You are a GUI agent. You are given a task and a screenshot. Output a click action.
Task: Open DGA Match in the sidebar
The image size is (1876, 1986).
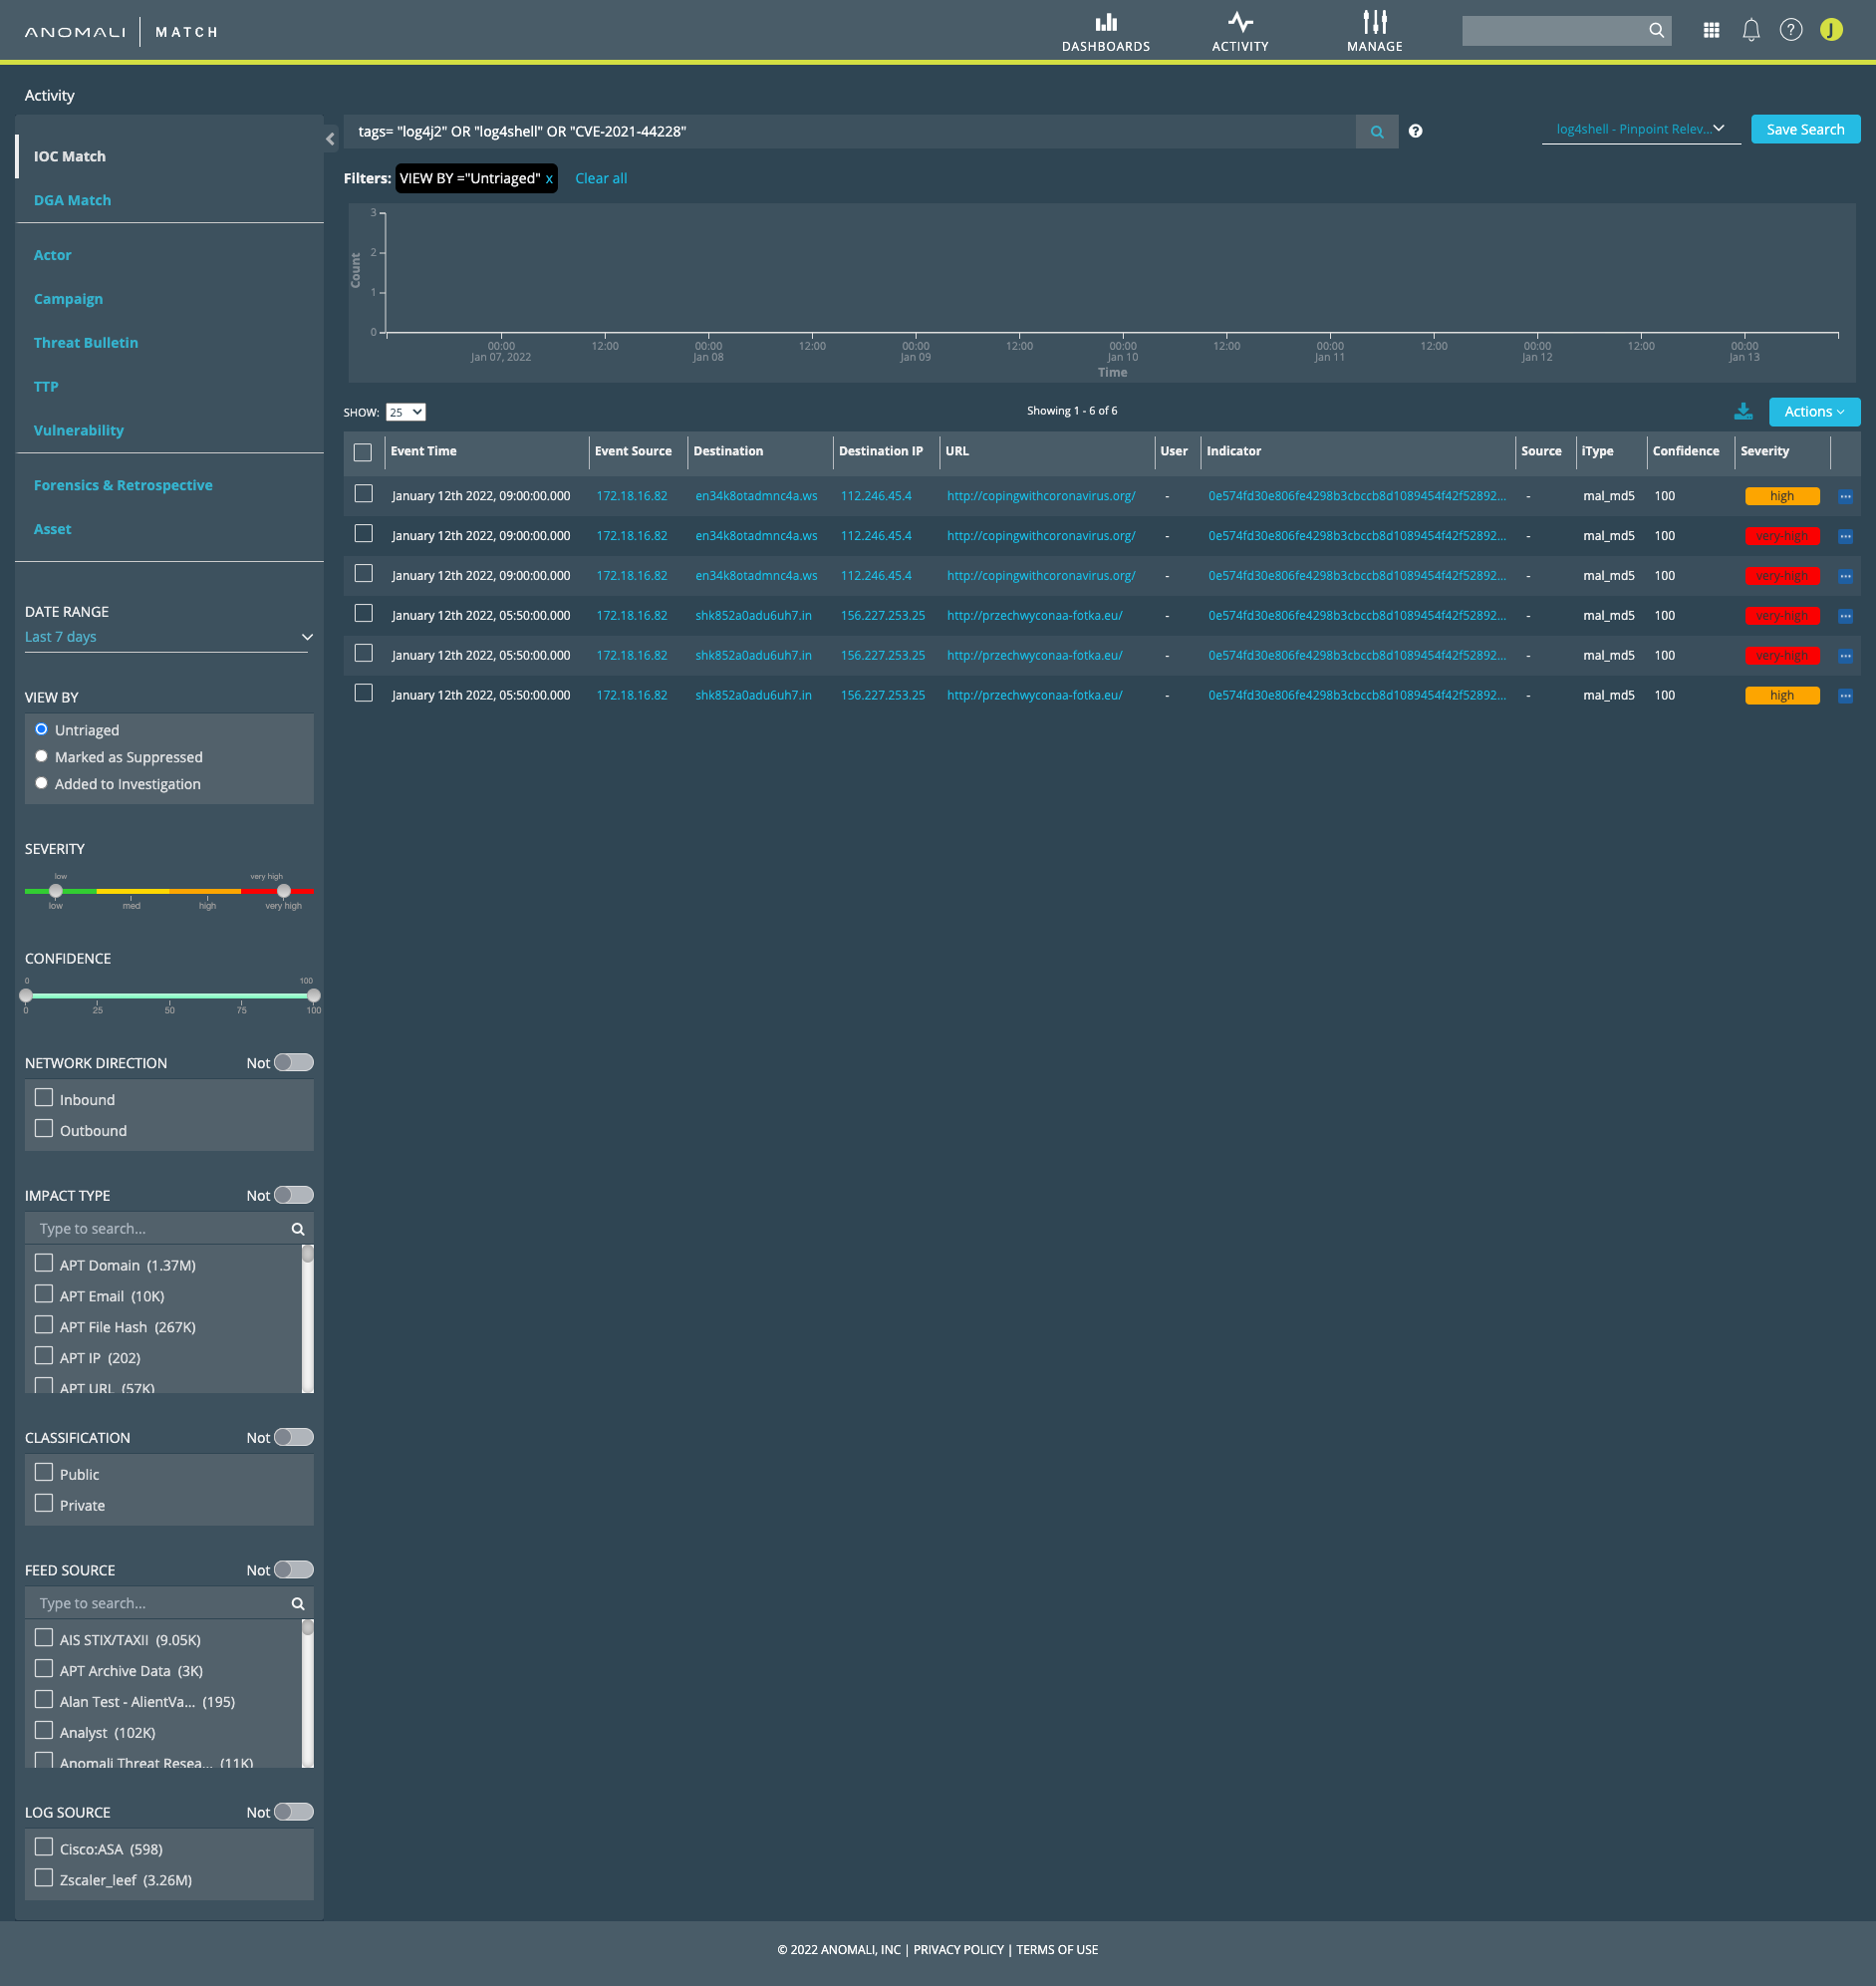point(72,200)
